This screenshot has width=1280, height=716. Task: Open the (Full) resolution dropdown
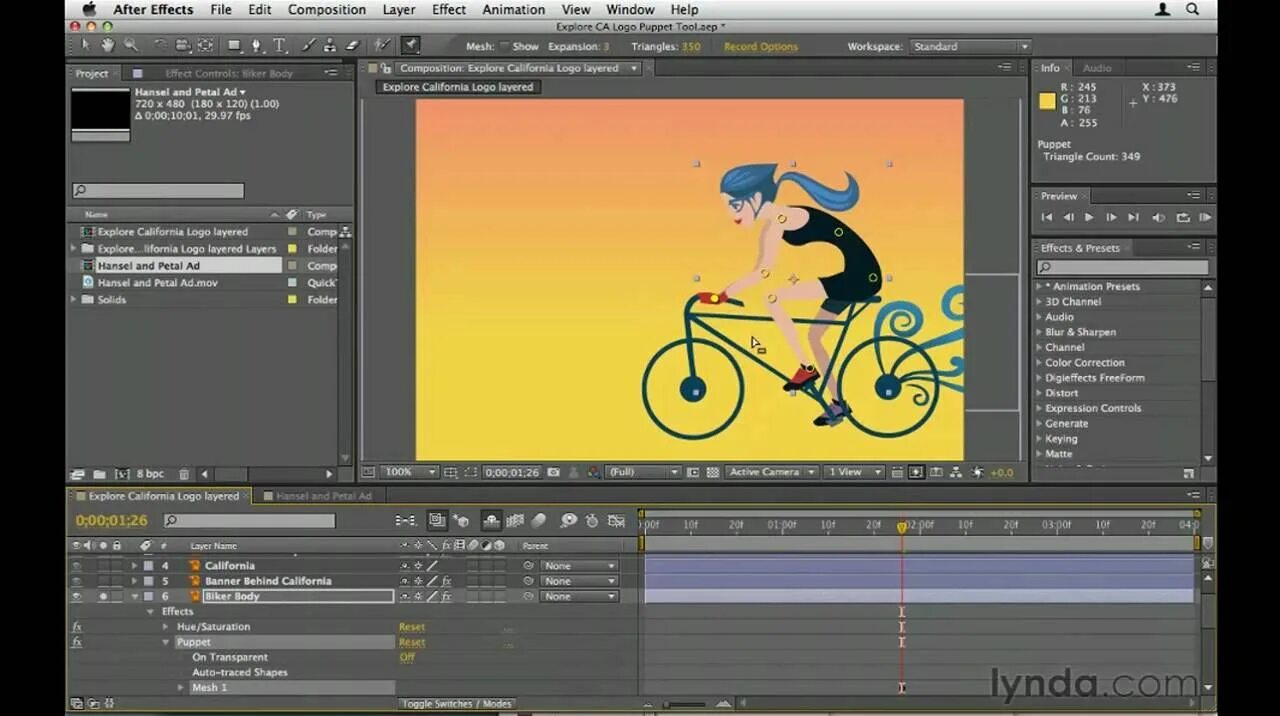click(x=641, y=472)
